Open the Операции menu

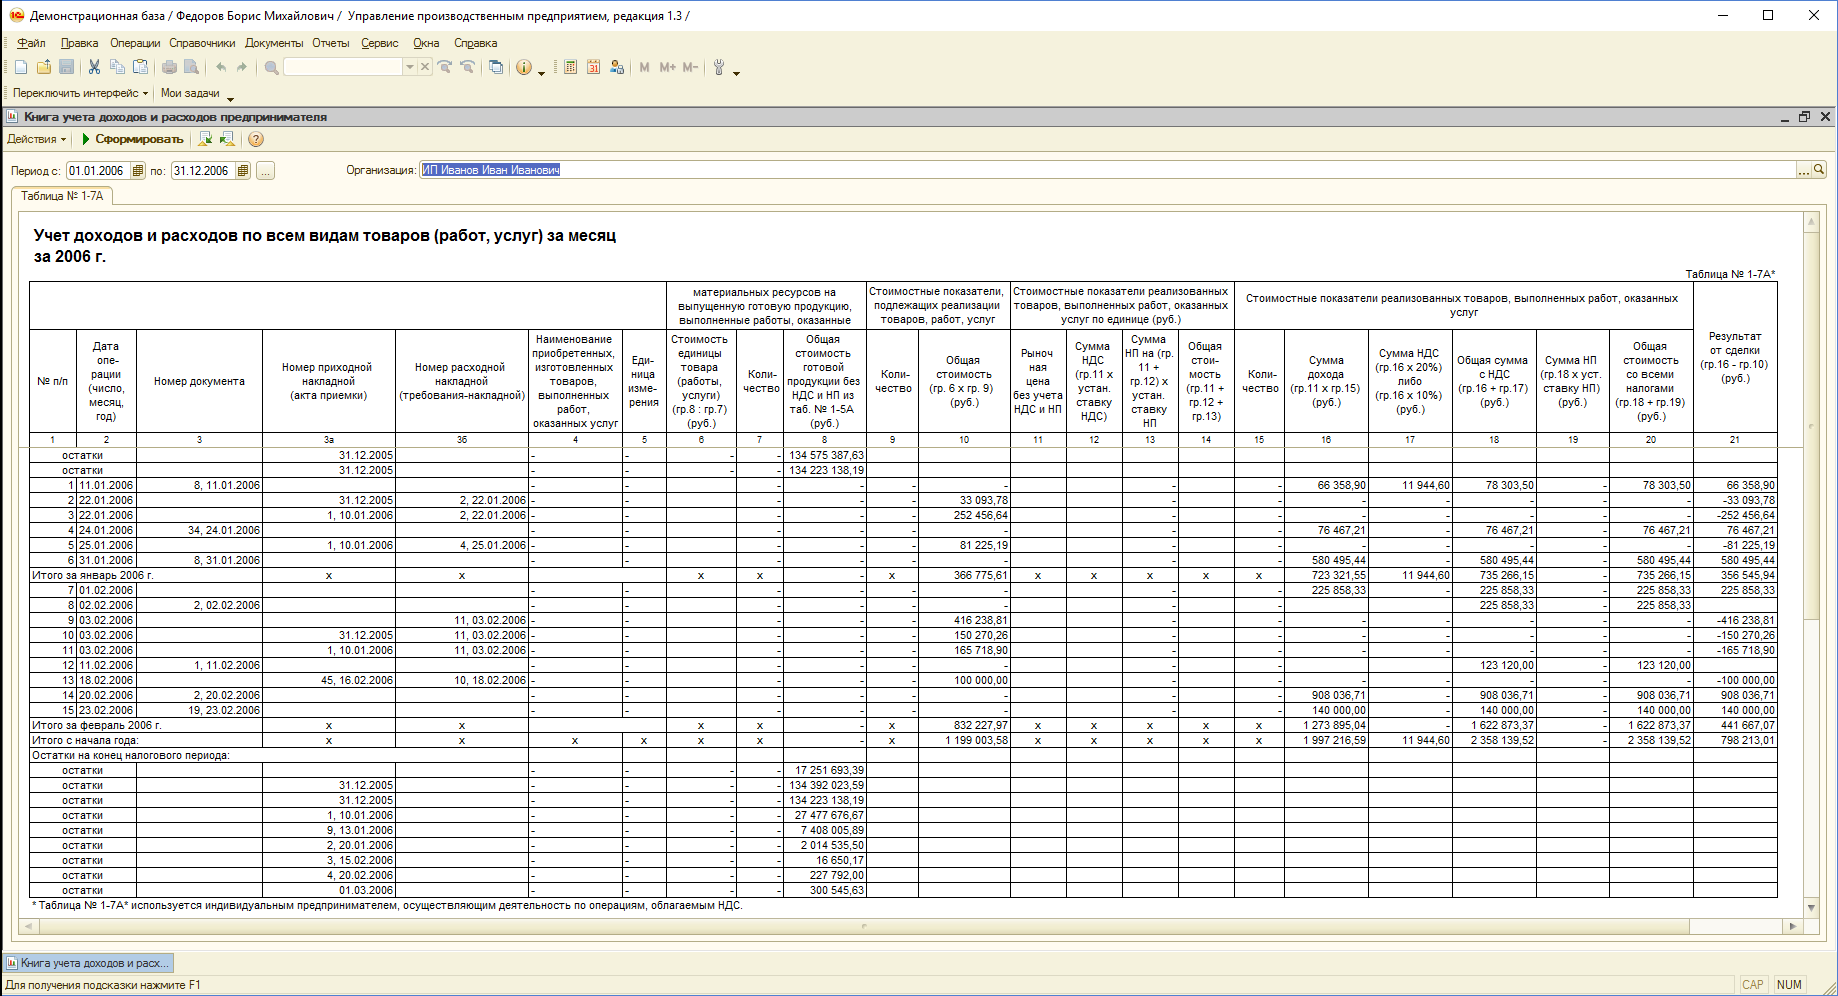(135, 43)
